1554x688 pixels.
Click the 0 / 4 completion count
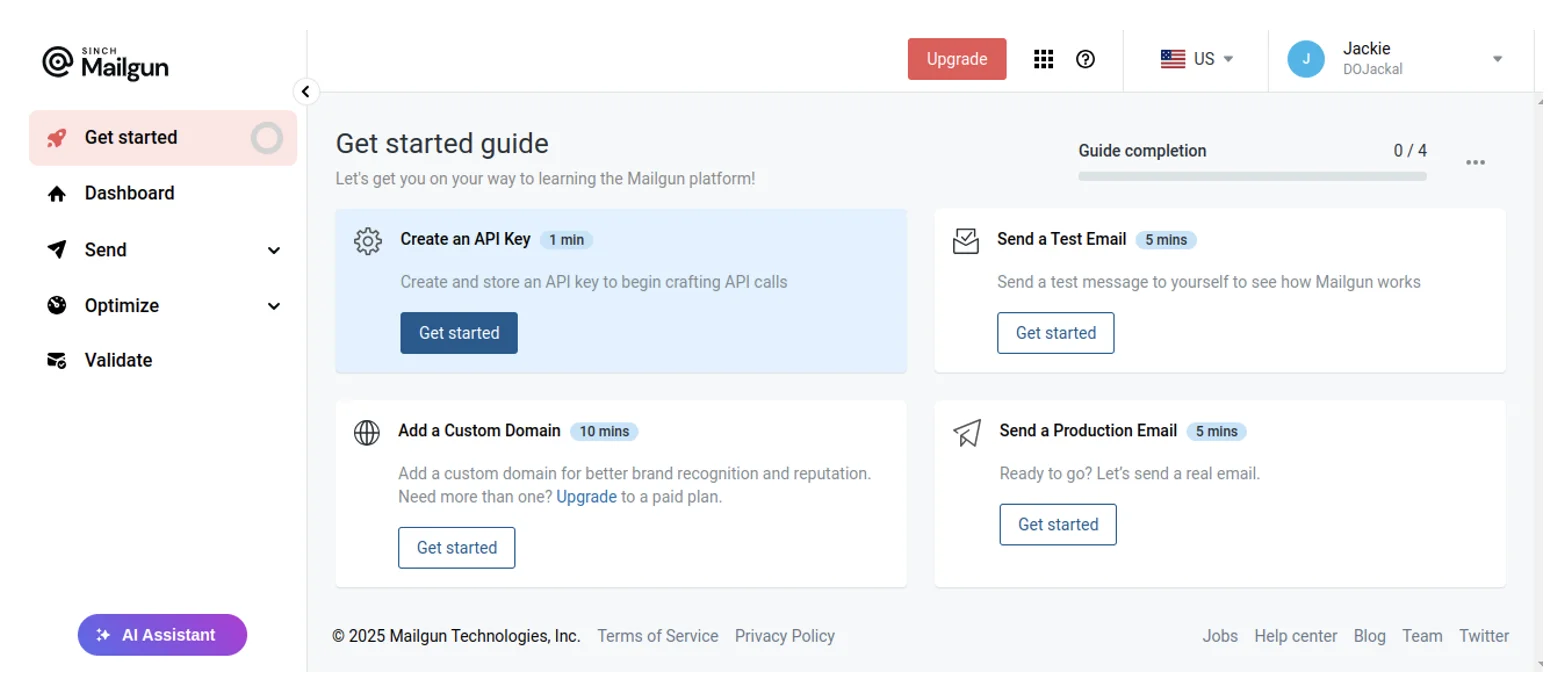[x=1410, y=151]
